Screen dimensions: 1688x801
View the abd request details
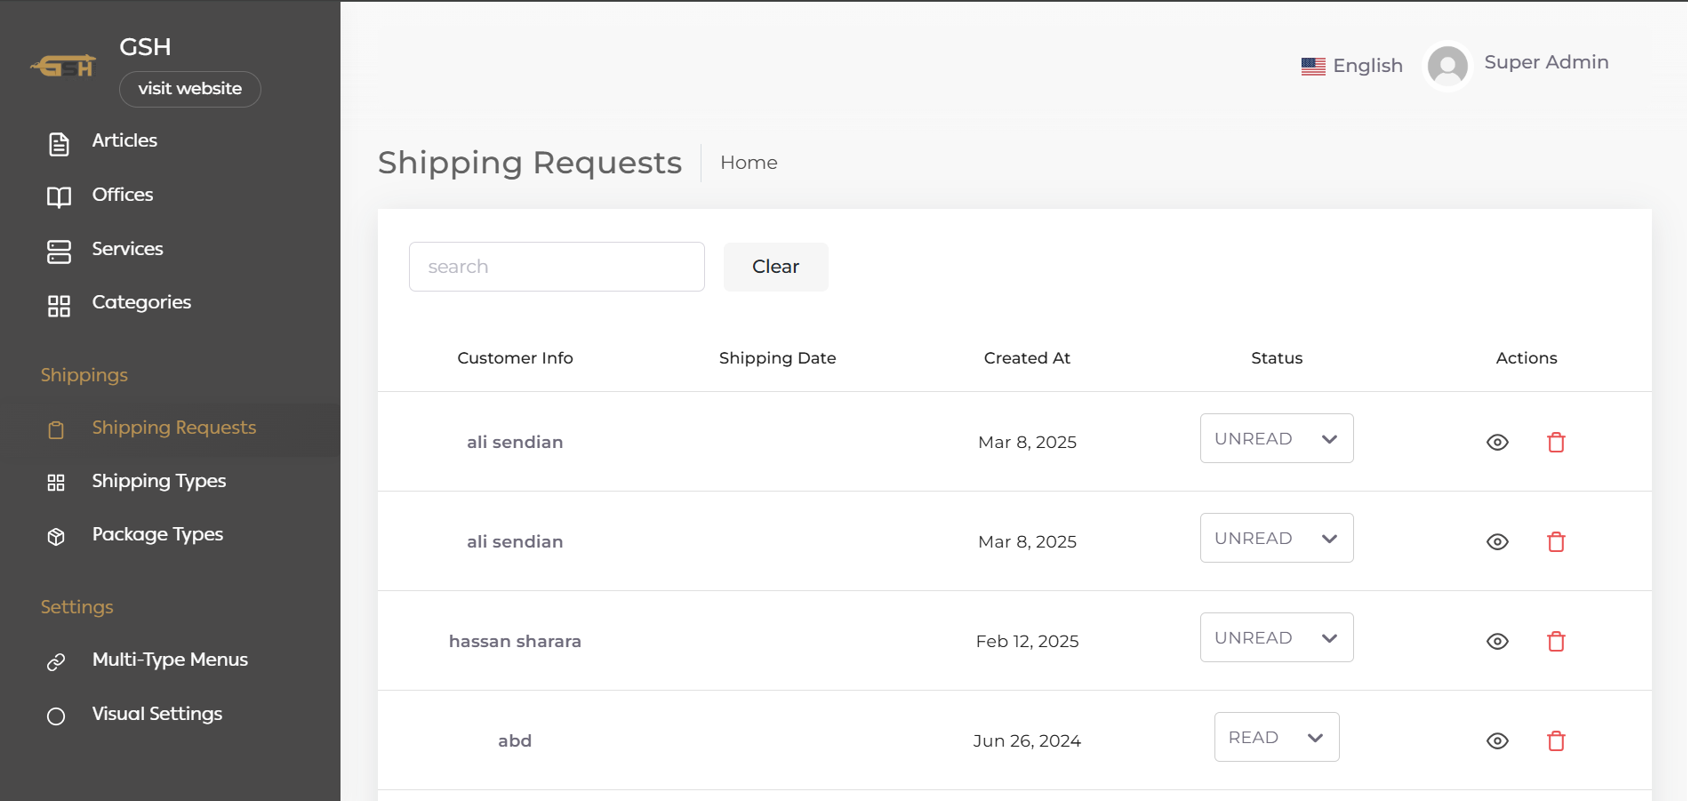point(1497,740)
